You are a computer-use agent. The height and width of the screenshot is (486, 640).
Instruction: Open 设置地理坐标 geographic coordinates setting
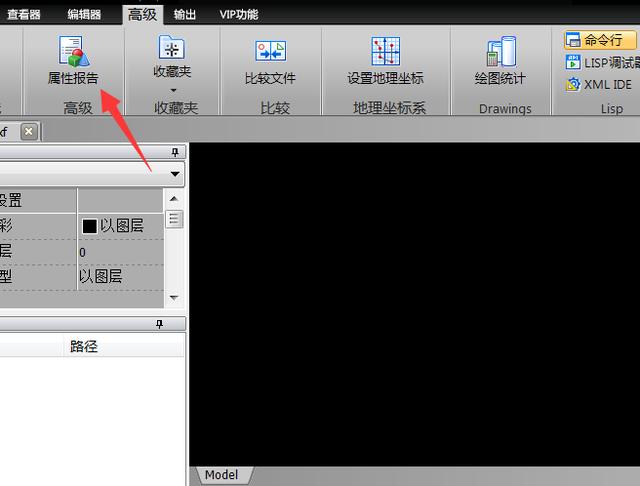(x=385, y=61)
